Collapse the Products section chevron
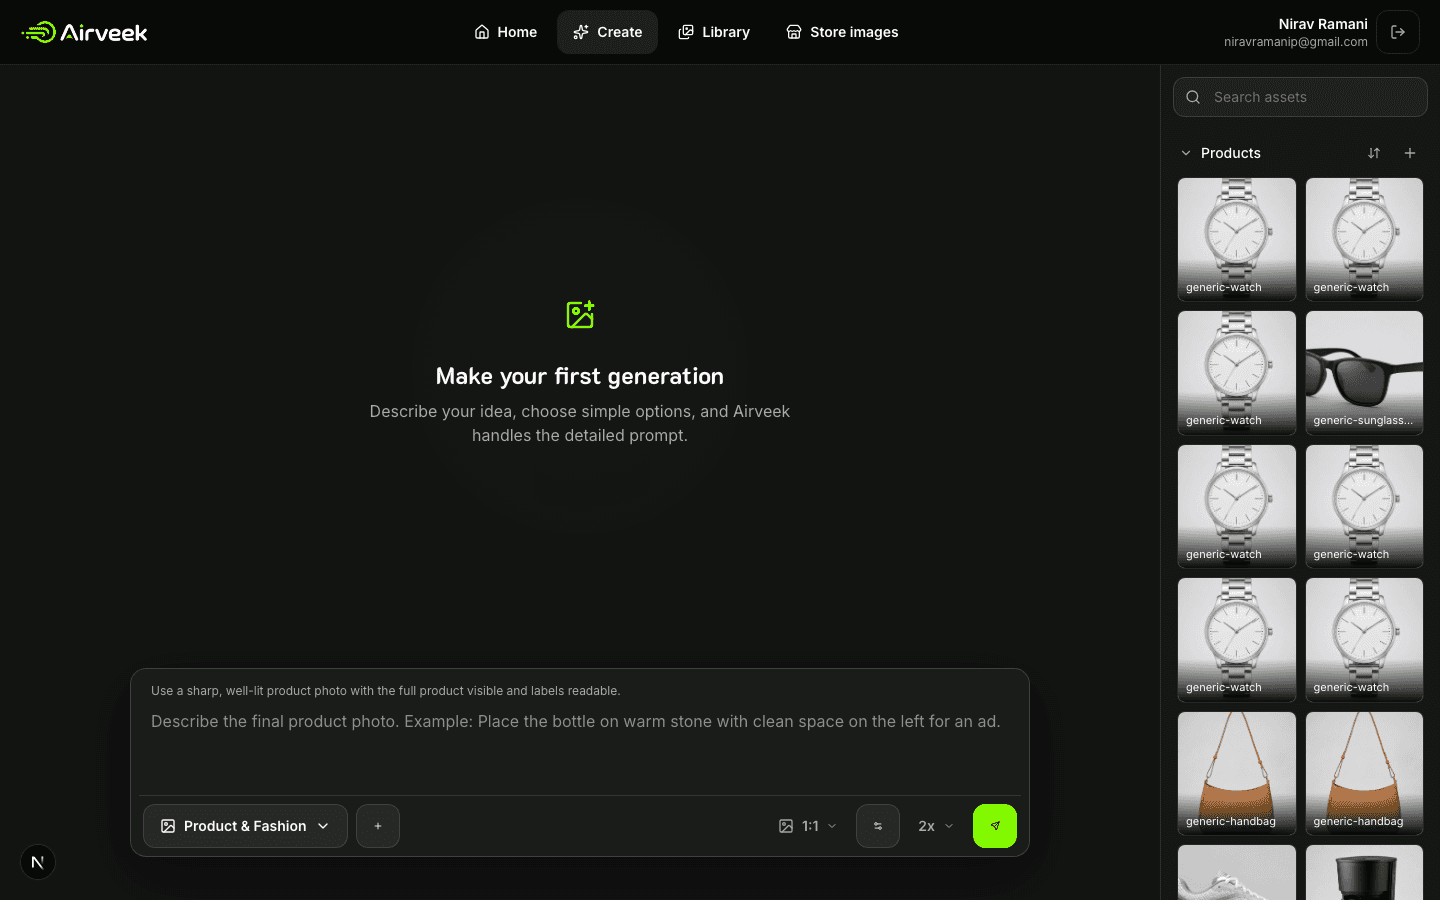 1186,153
